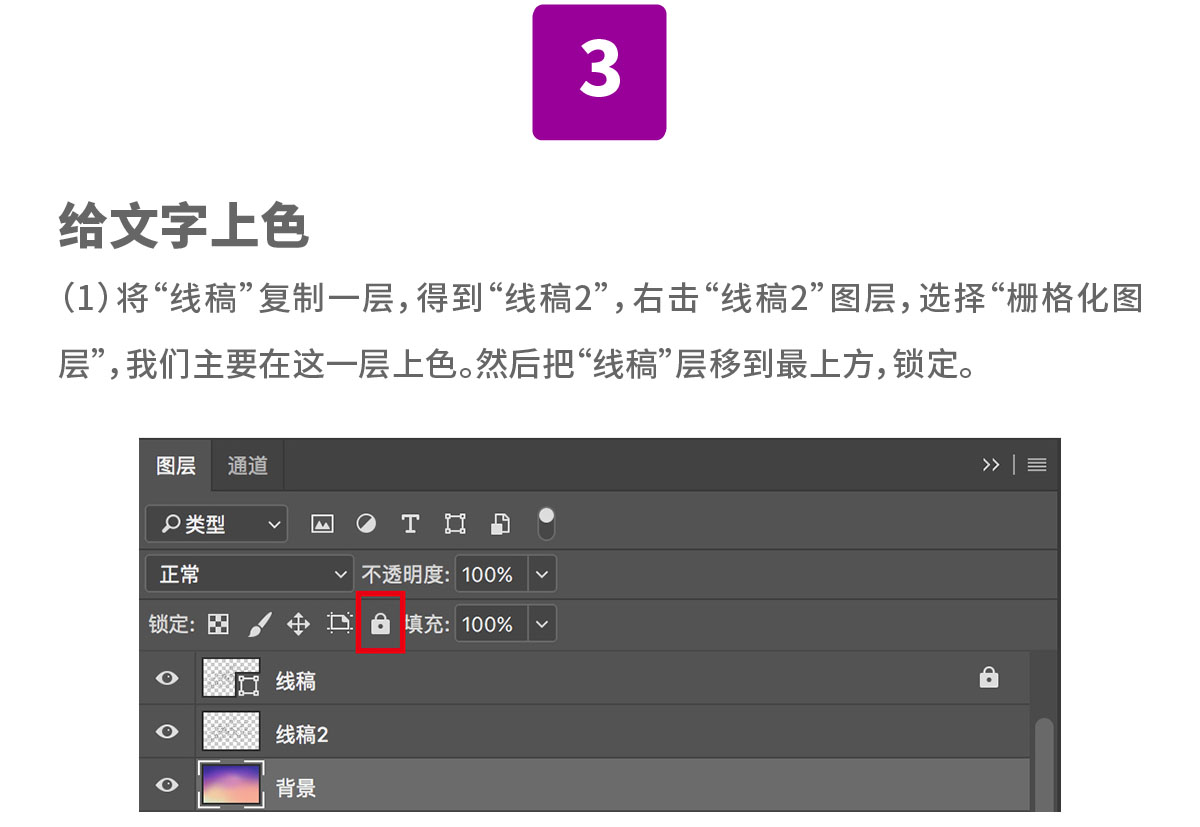This screenshot has height=827, width=1200.
Task: Enable the lock position icon
Action: point(297,623)
